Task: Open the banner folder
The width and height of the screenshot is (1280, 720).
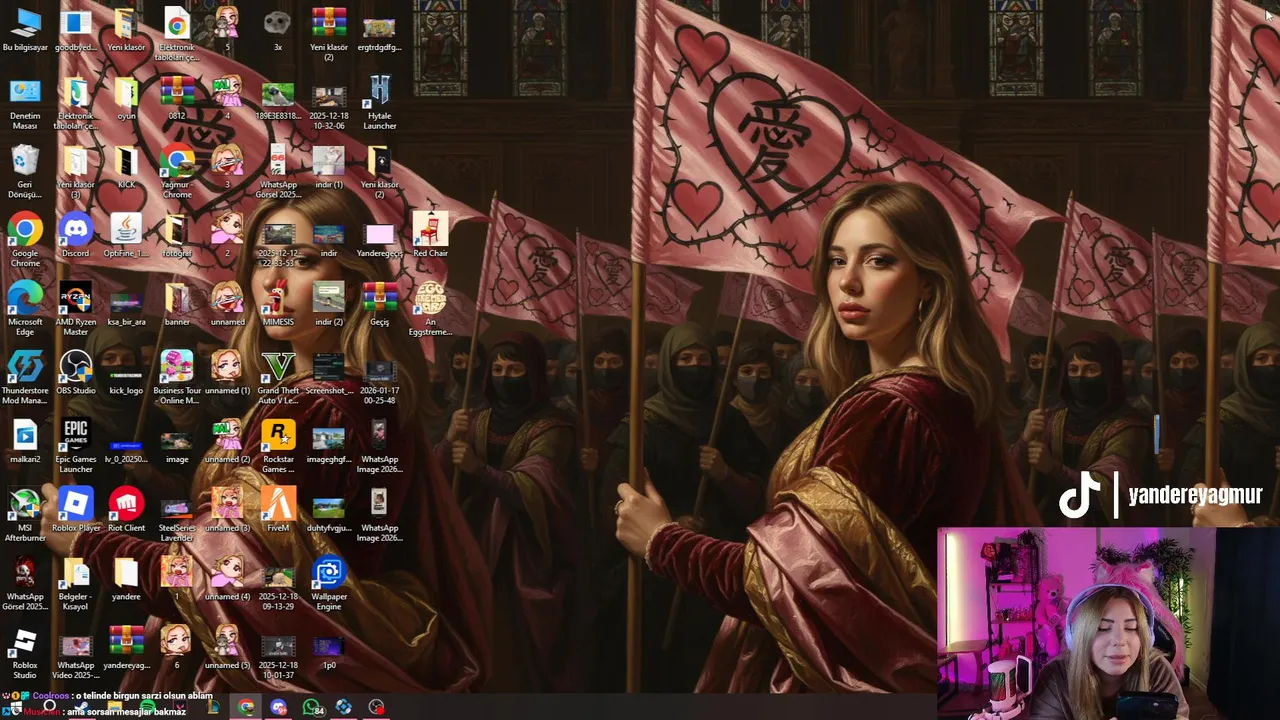Action: (x=177, y=304)
